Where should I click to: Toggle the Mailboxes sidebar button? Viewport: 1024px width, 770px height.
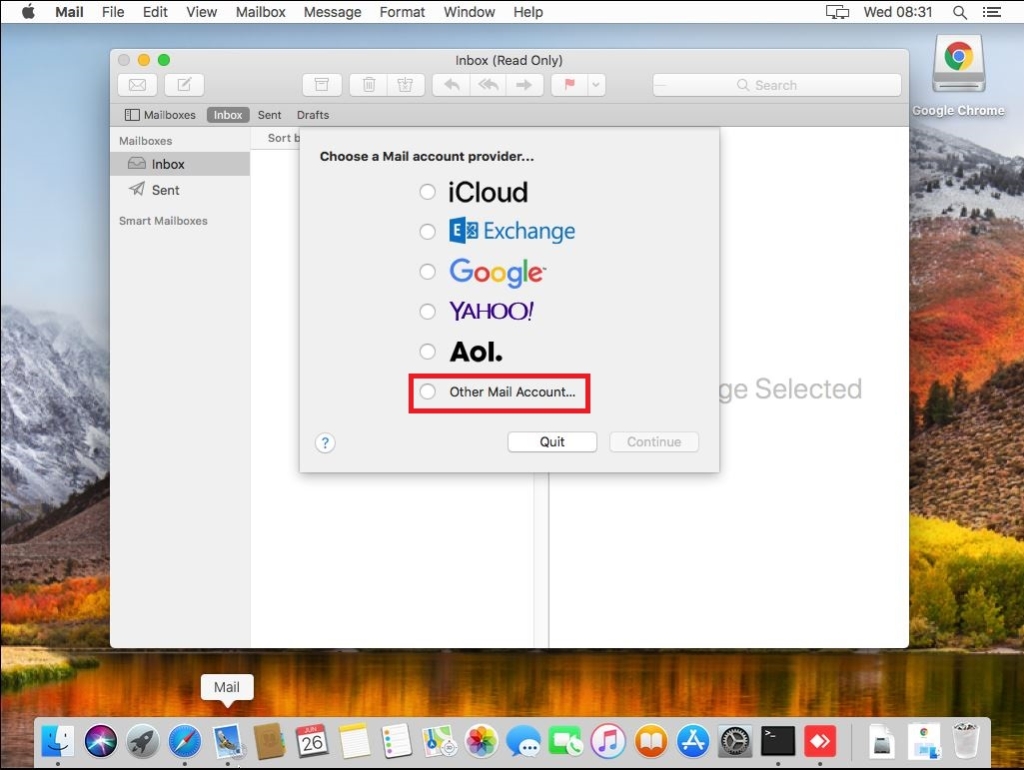tap(160, 115)
